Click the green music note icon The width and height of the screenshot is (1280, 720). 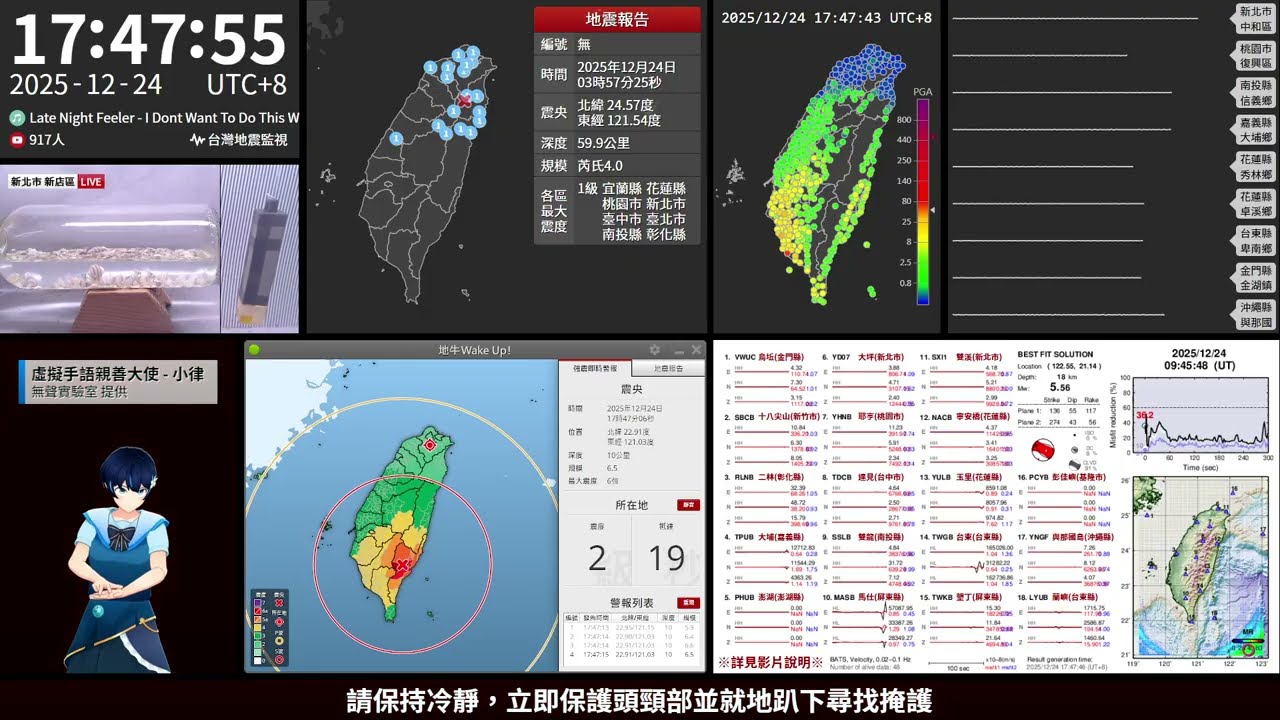tap(17, 118)
